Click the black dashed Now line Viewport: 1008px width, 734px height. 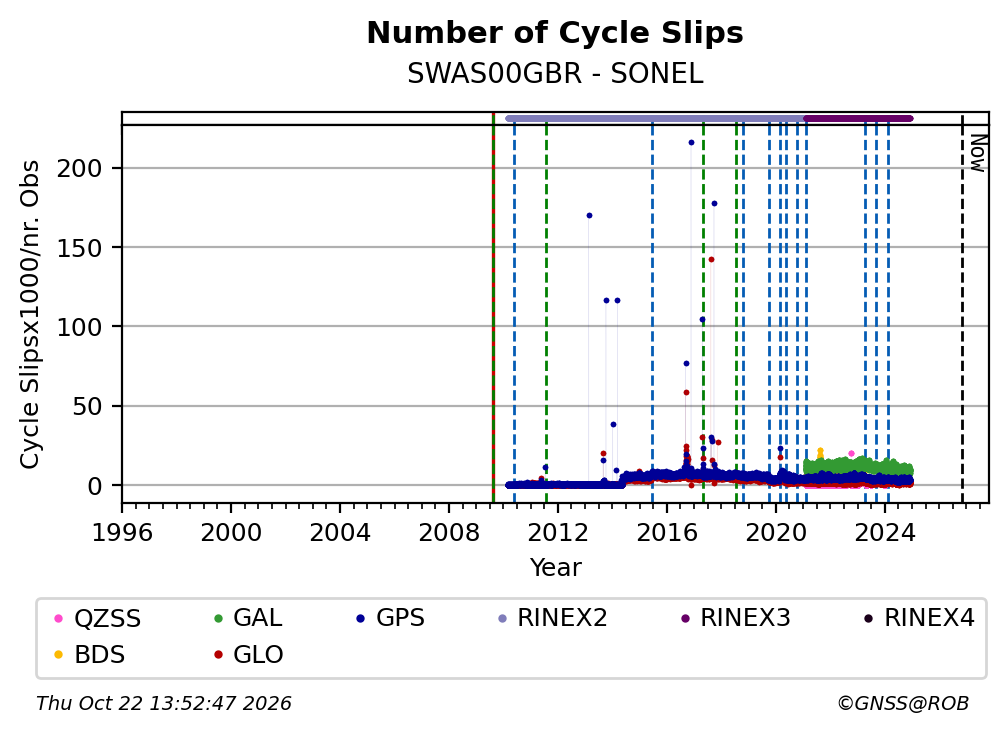click(962, 309)
